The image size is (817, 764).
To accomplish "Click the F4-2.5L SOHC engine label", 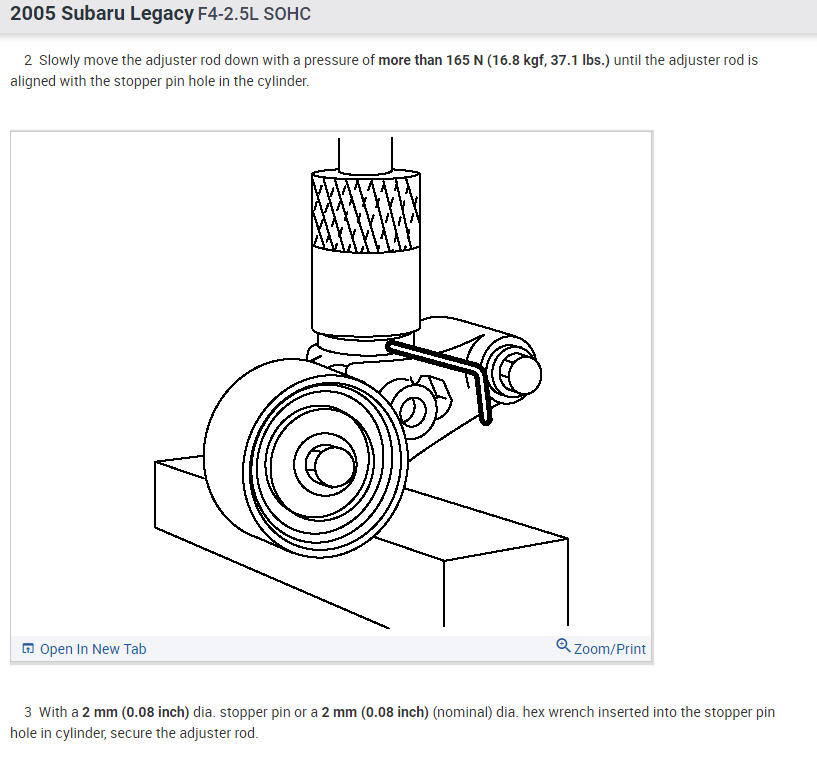I will click(254, 14).
